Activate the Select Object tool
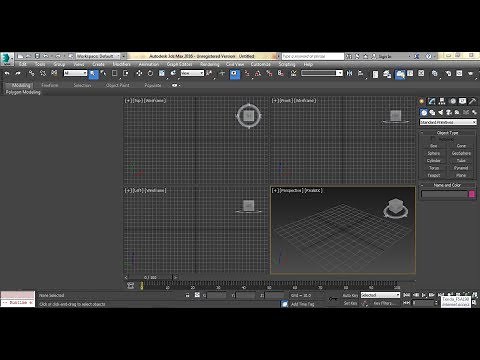Screen dimensions: 480x360 click(94, 73)
